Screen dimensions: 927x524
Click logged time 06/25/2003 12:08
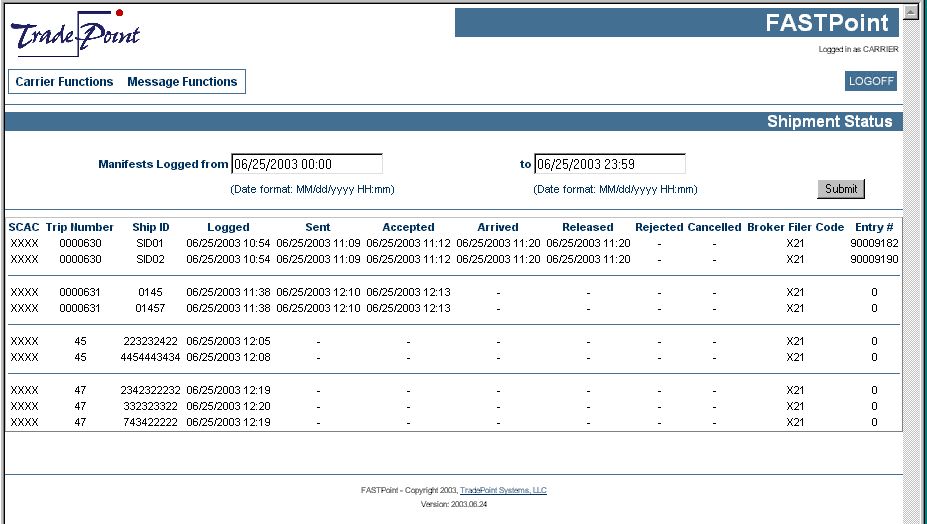pos(228,357)
